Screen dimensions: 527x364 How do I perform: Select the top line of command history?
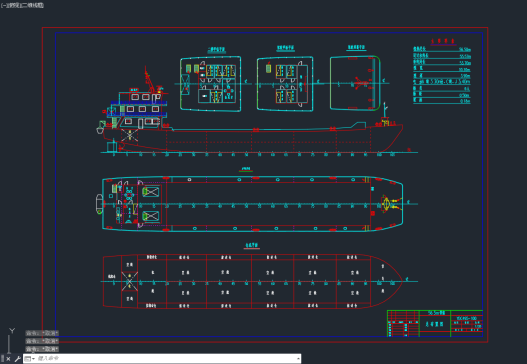42,333
